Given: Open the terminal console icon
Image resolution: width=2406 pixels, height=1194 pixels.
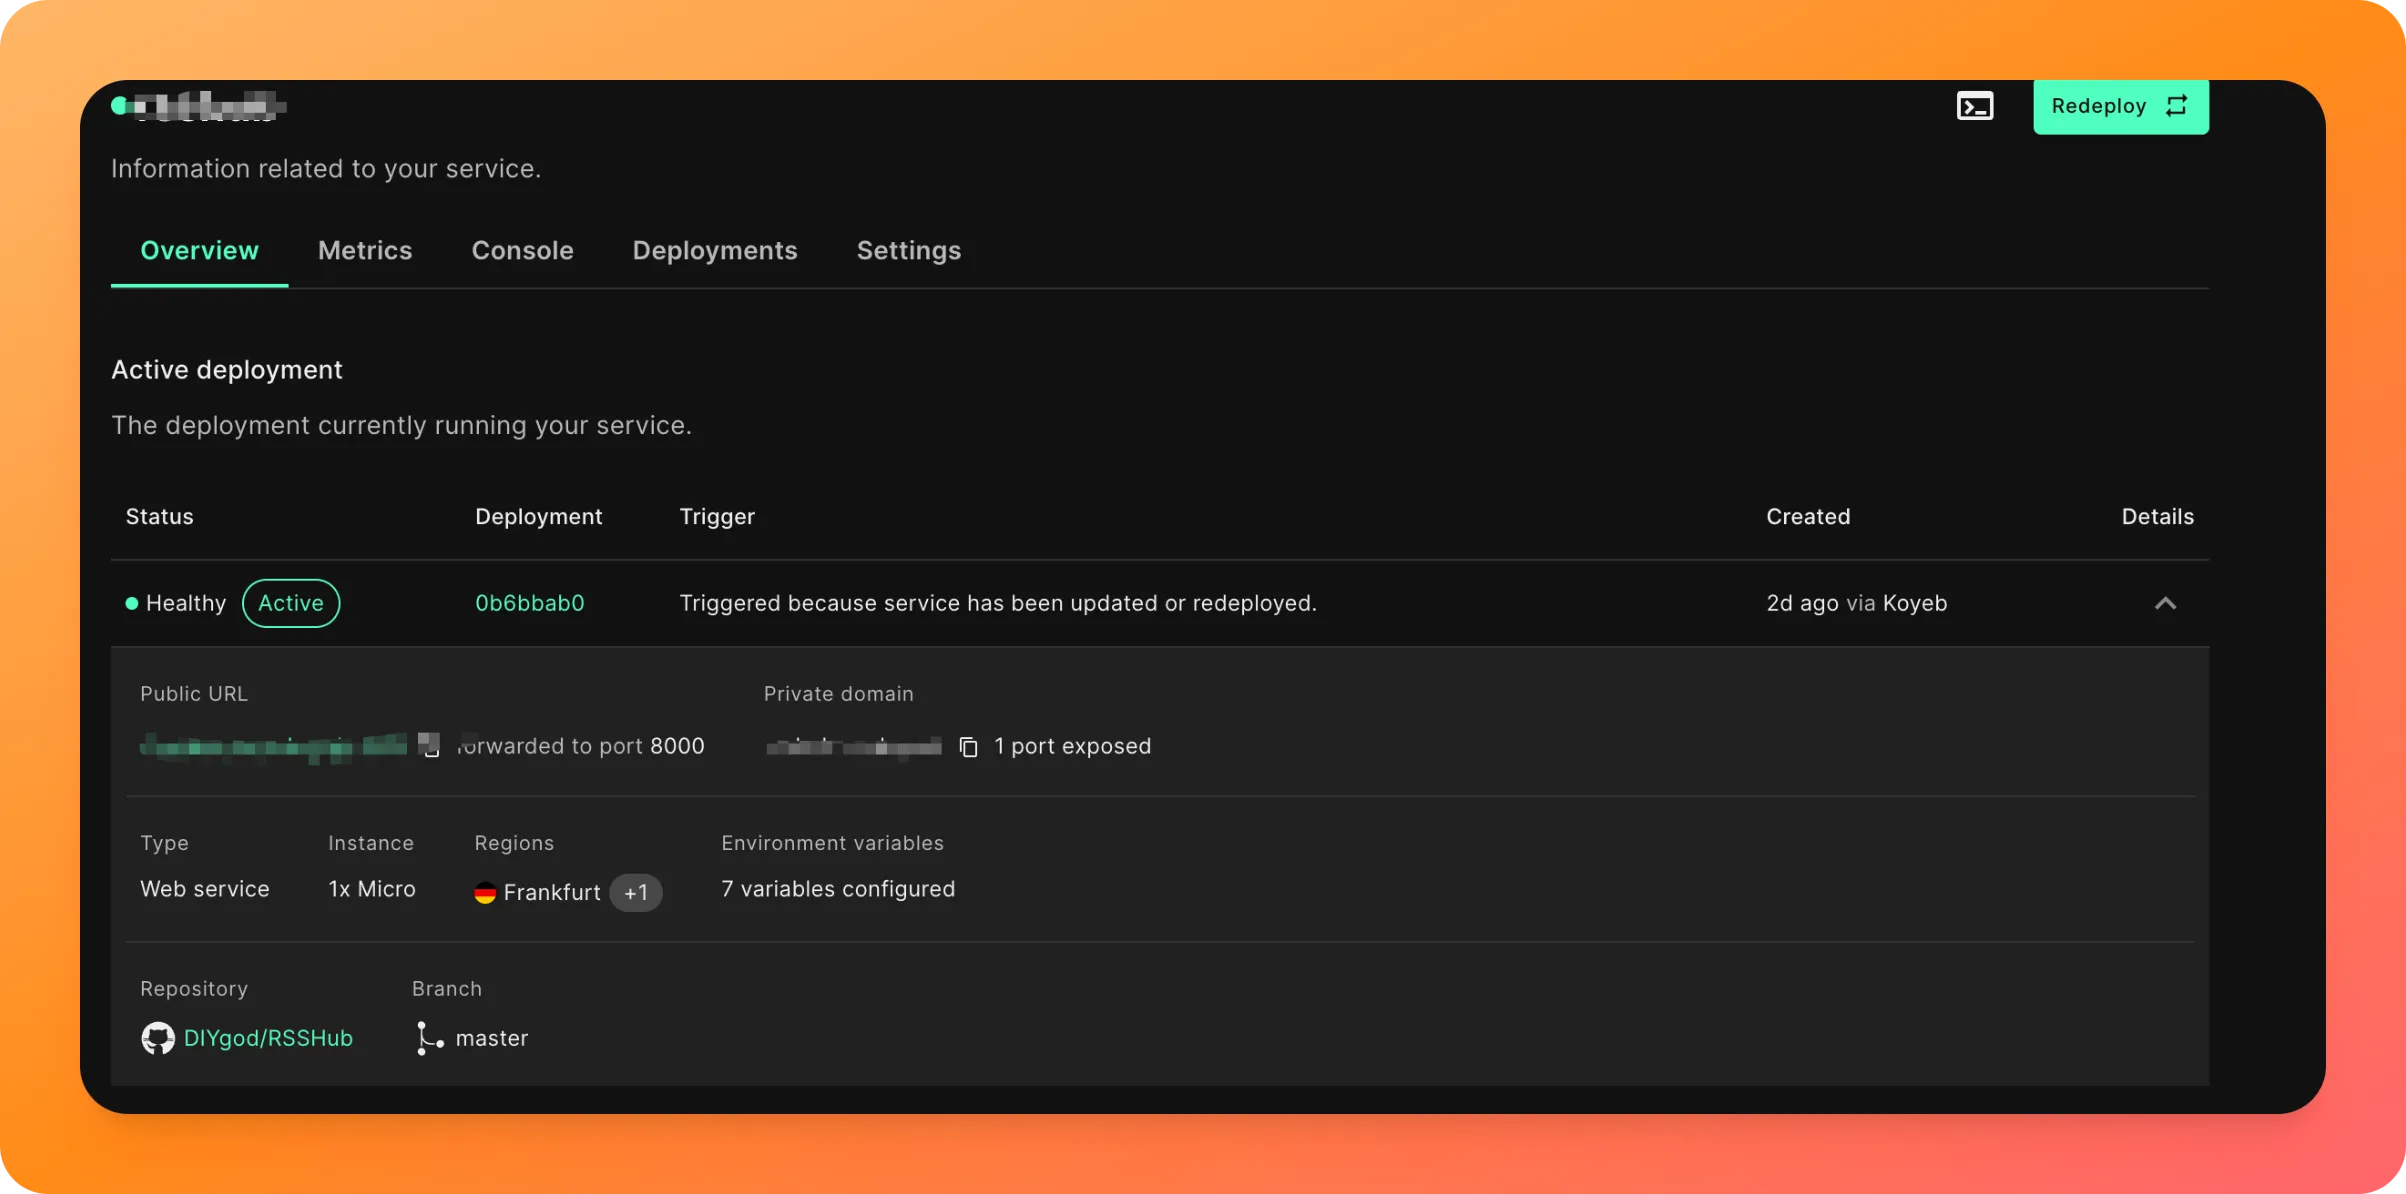Looking at the screenshot, I should click(x=1974, y=106).
